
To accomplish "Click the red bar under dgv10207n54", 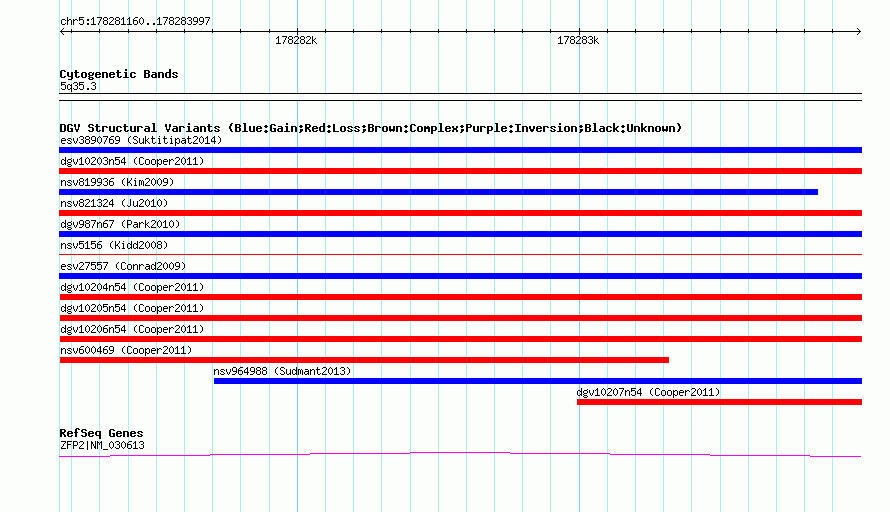I will (719, 402).
